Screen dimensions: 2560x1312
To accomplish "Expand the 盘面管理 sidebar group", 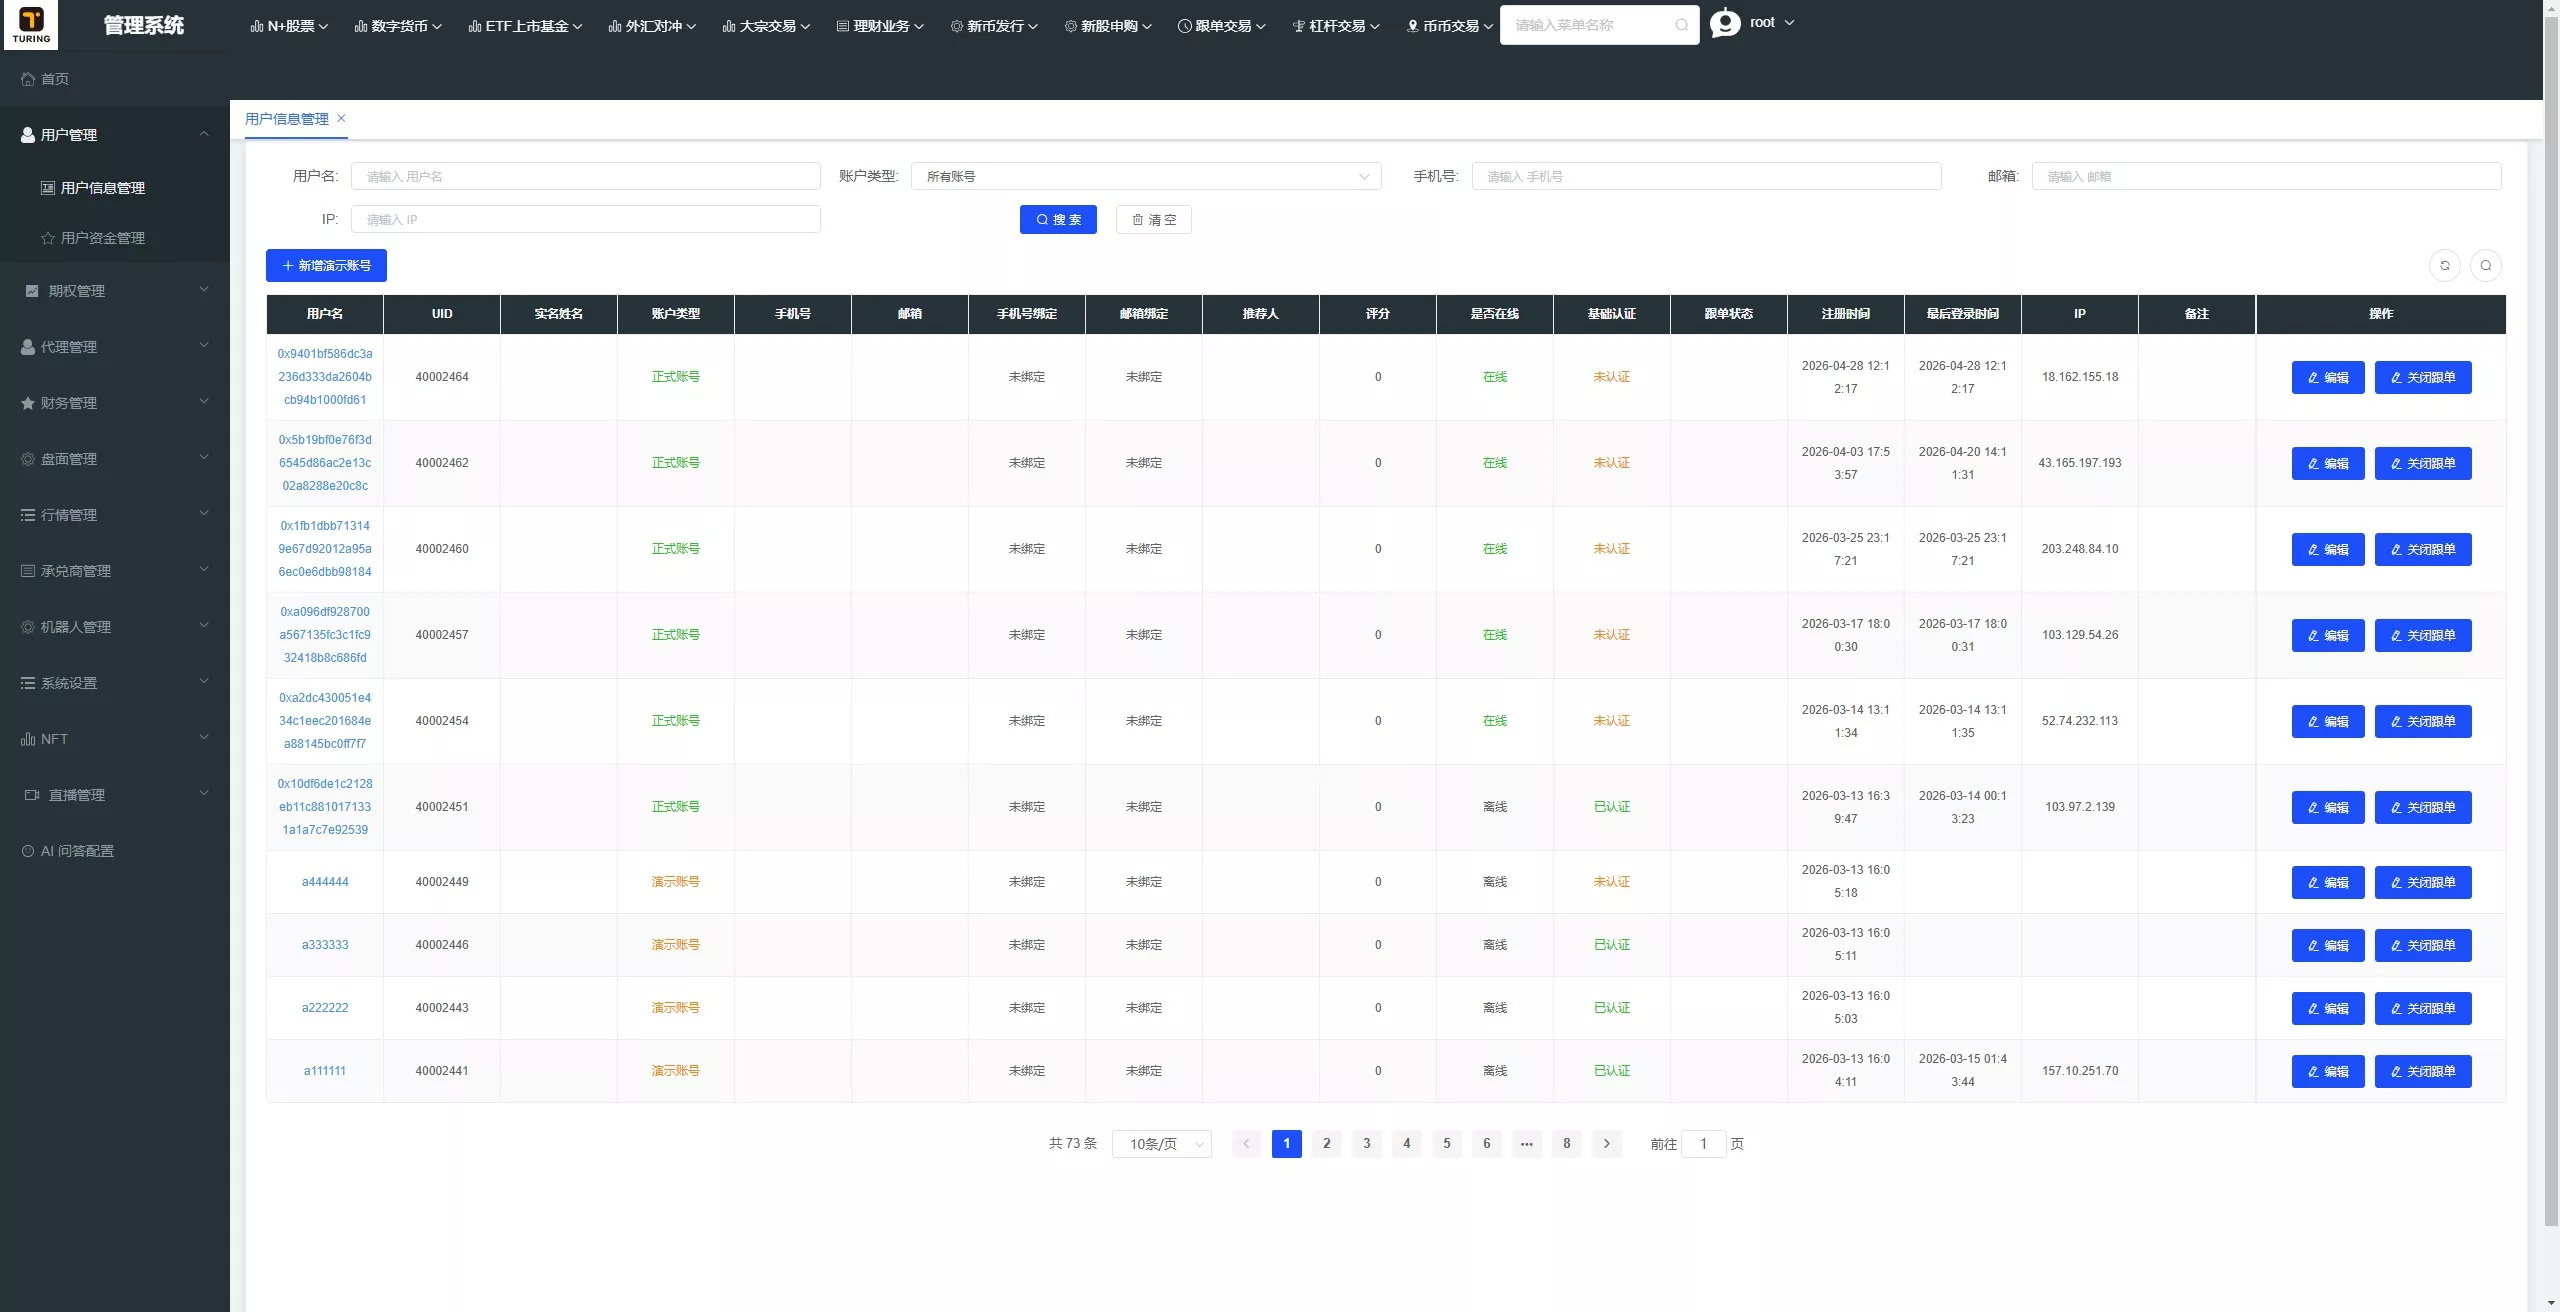I will [115, 459].
